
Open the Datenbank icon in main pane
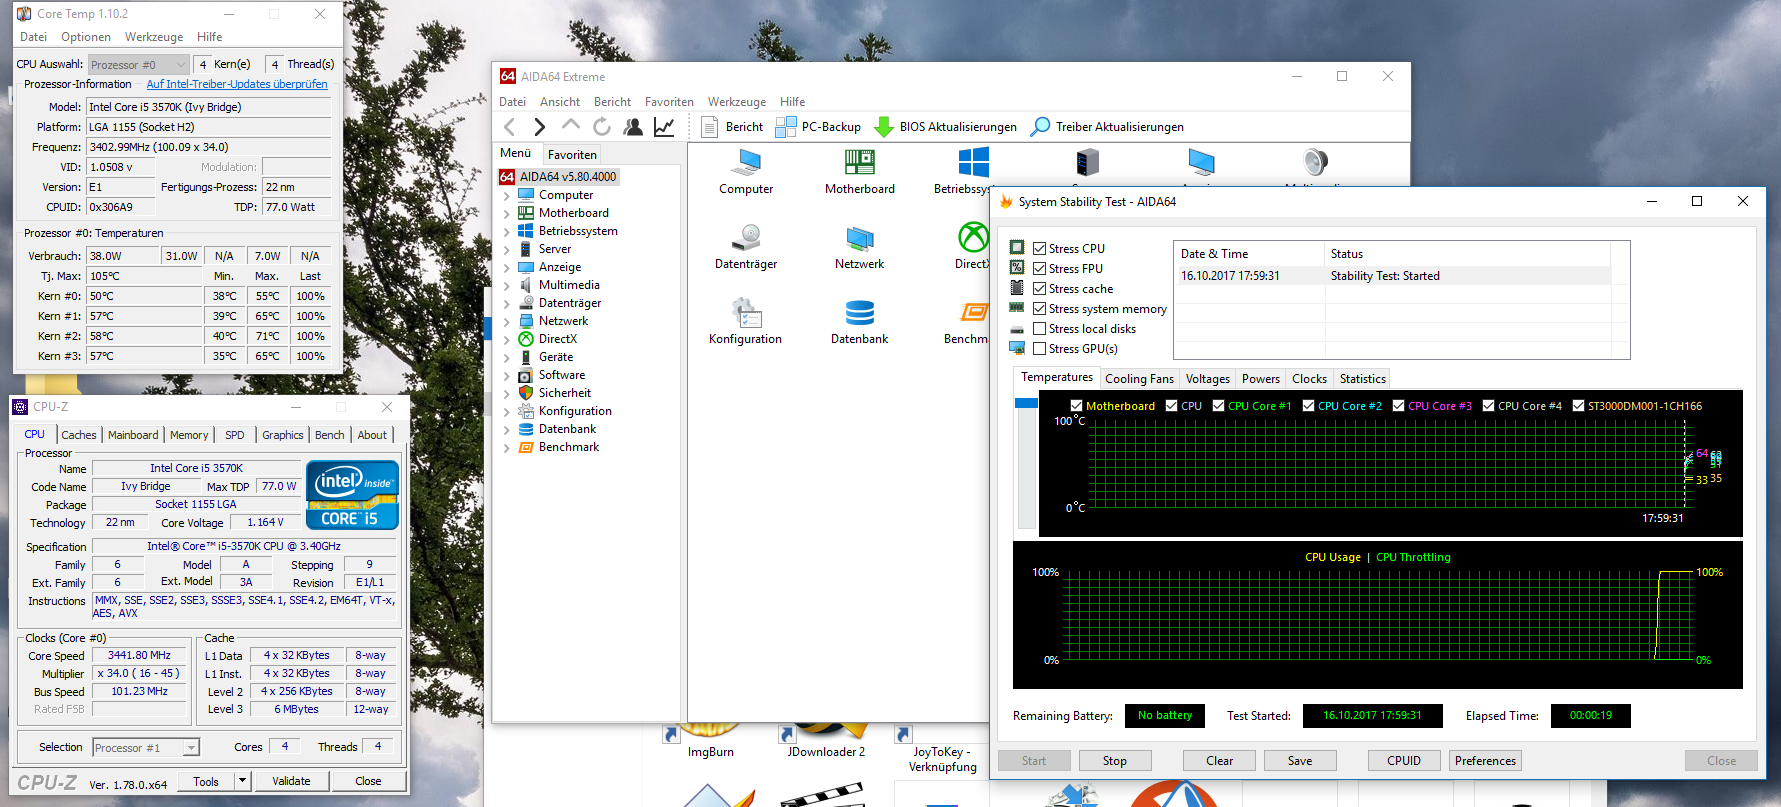click(x=860, y=322)
